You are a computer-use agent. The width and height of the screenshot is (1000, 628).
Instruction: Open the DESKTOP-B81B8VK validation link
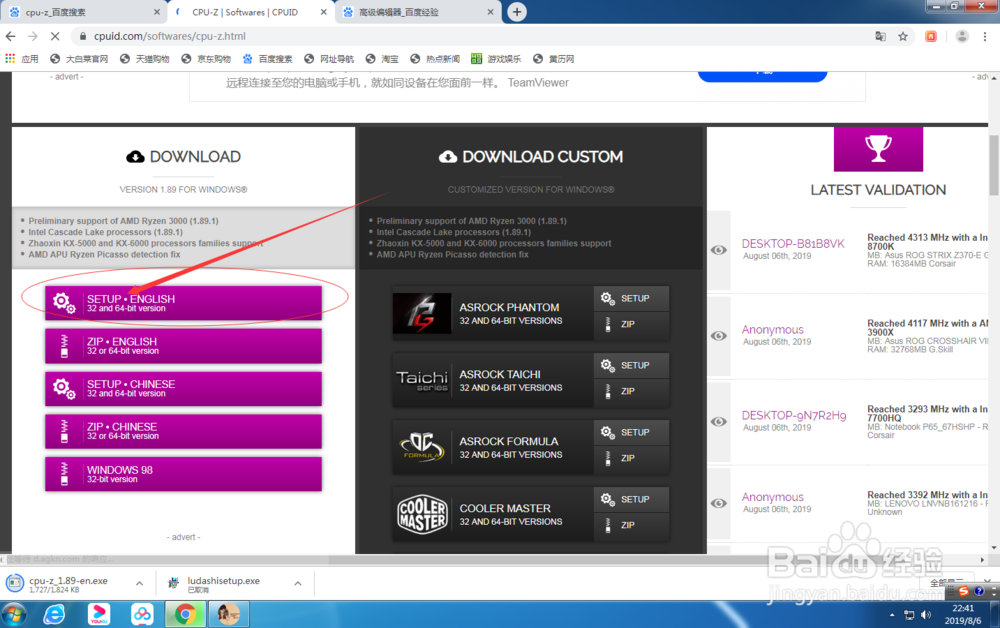pyautogui.click(x=793, y=244)
